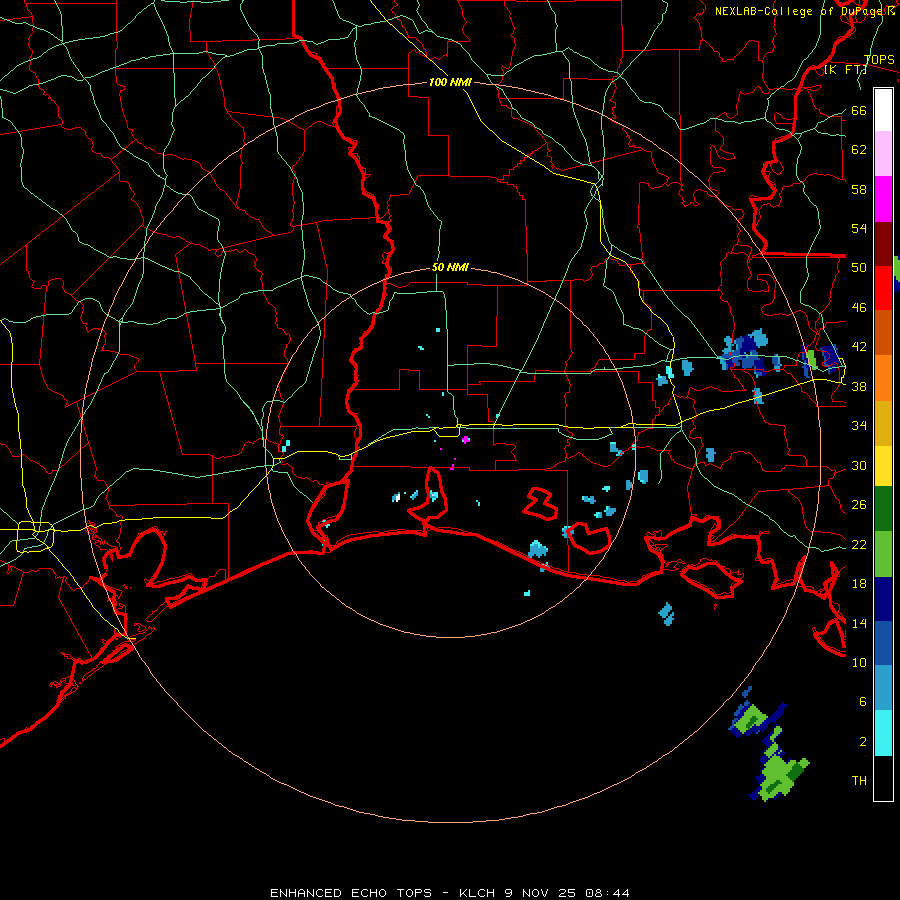900x900 pixels.
Task: Click the 62 legend value
Action: click(x=859, y=150)
